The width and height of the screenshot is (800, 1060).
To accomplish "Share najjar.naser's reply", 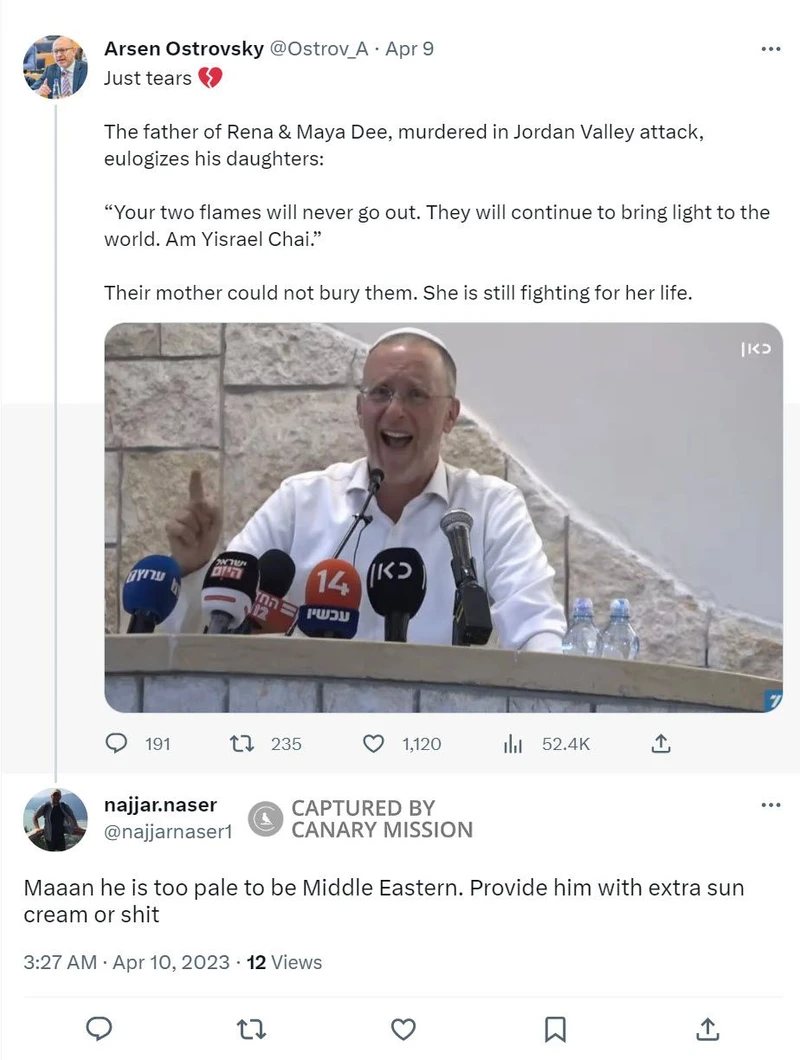I will click(707, 1028).
